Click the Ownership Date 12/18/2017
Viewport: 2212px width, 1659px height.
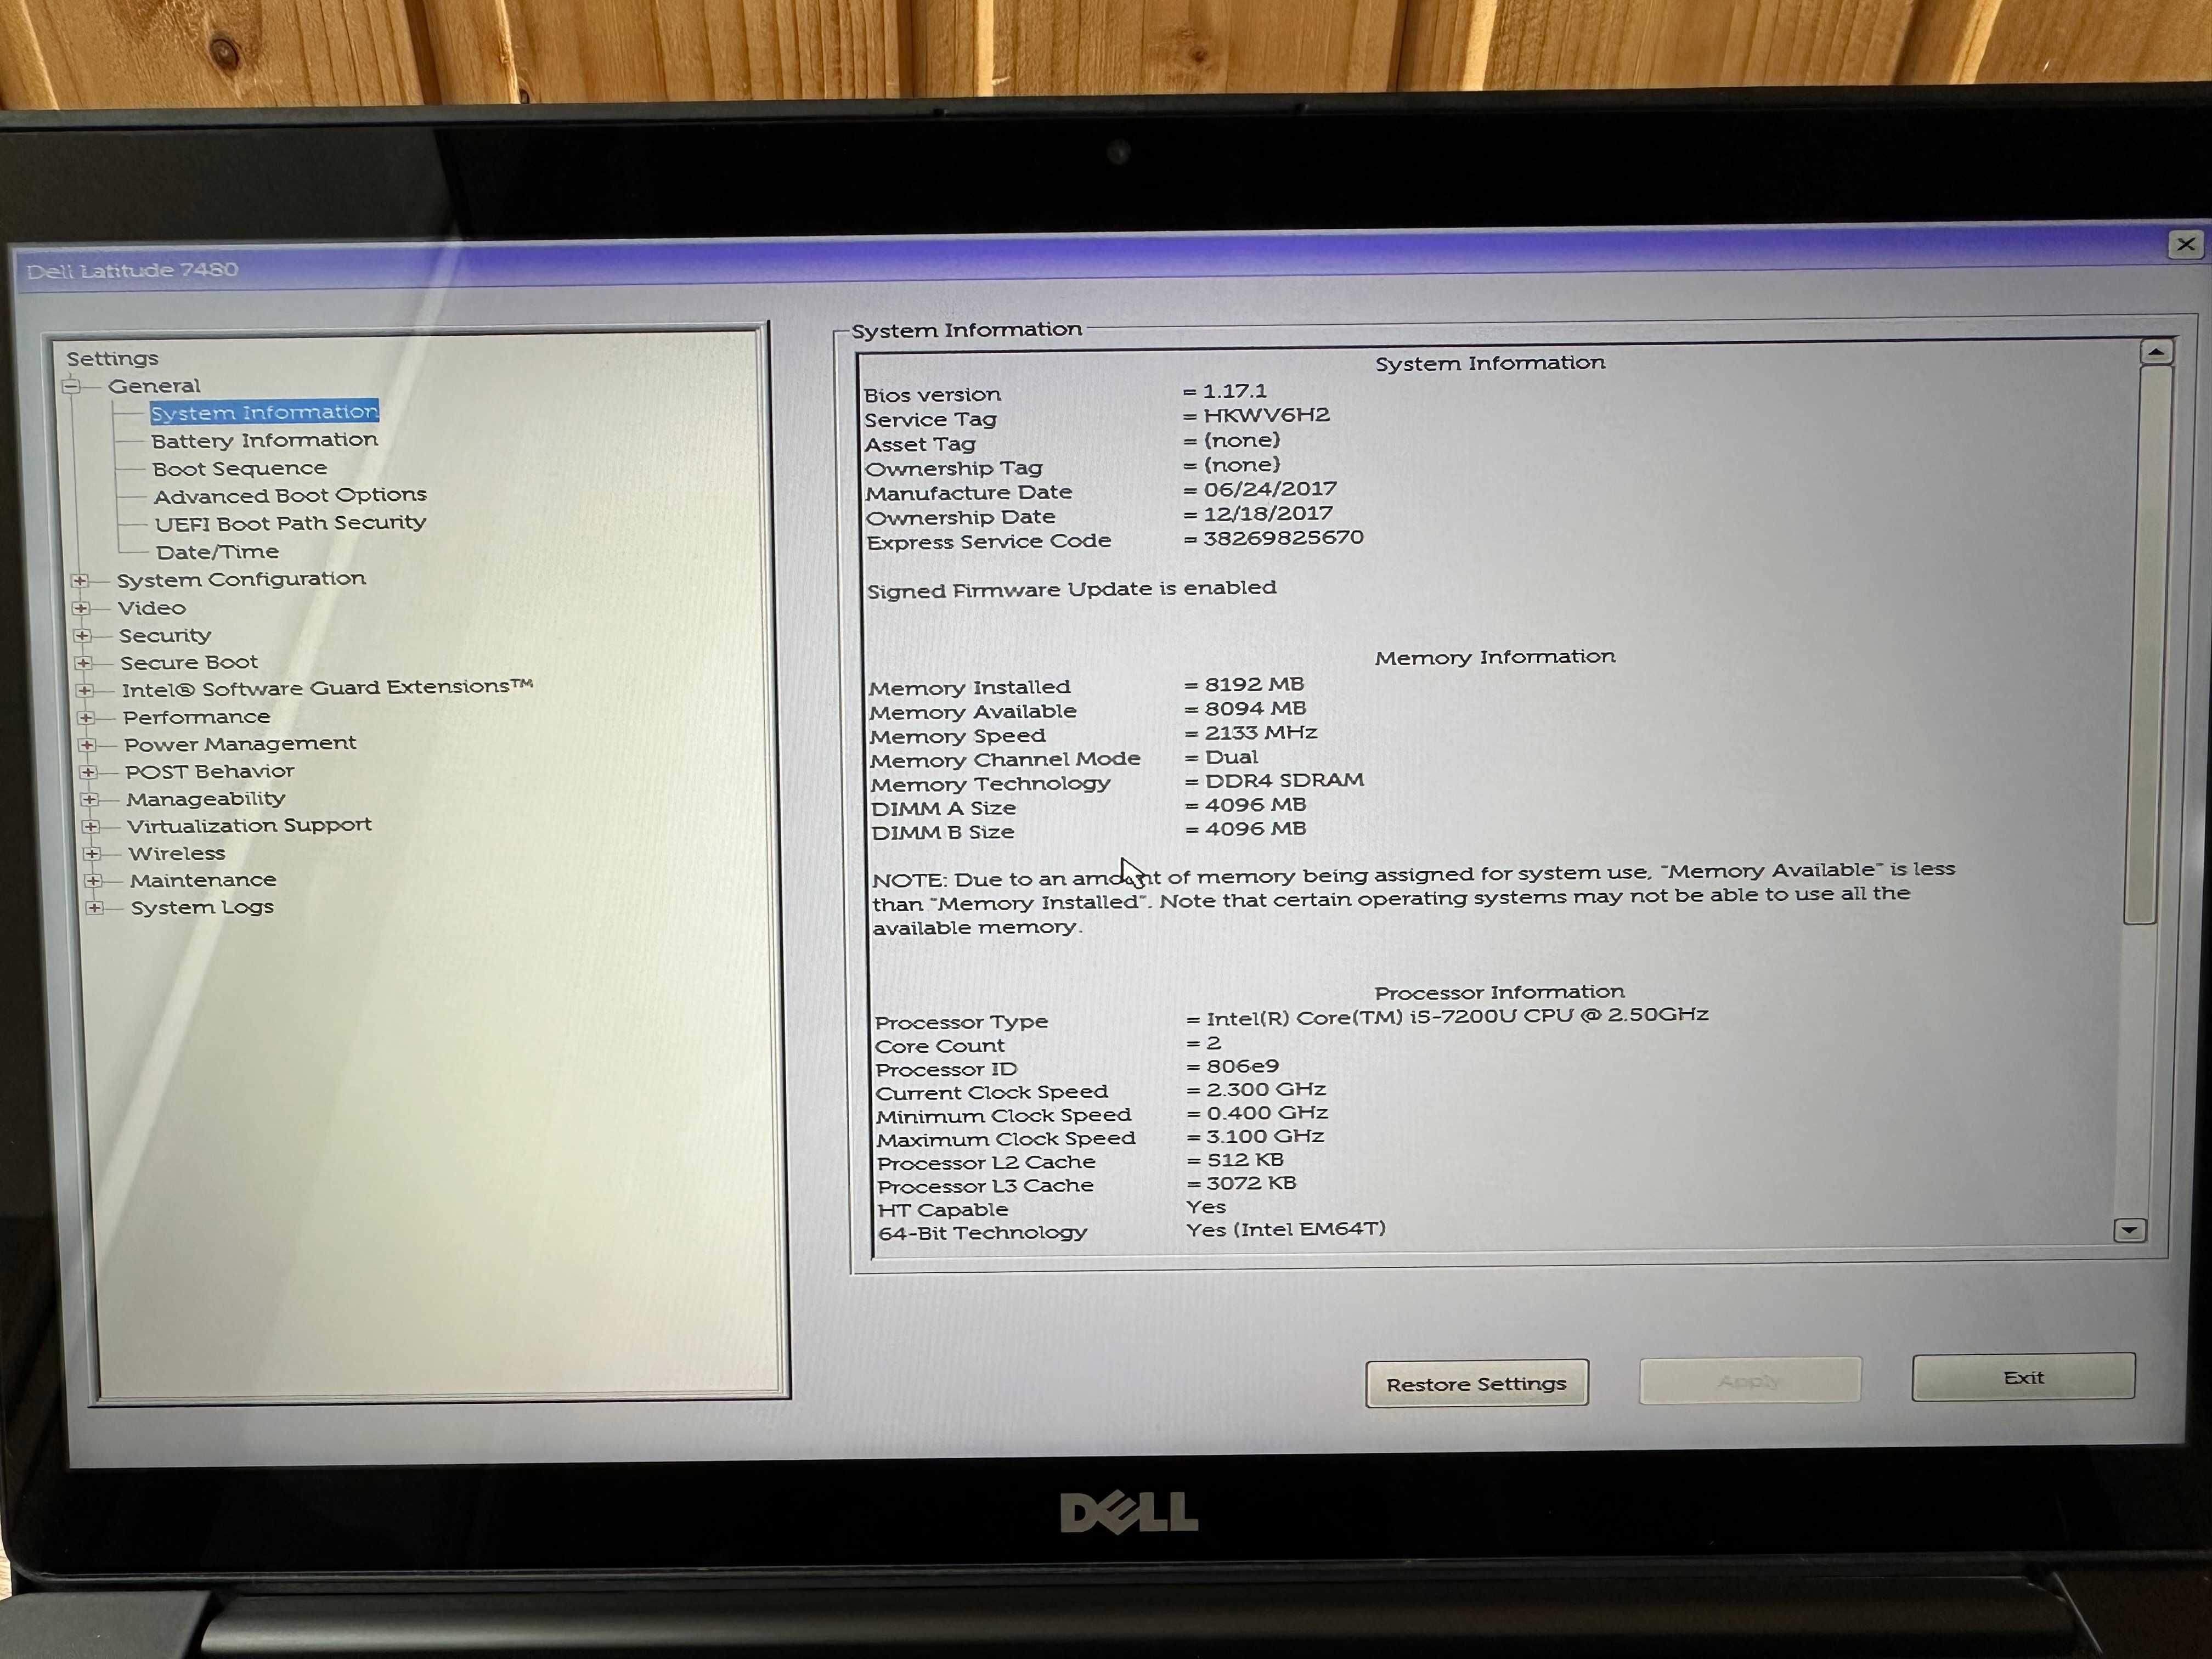click(1268, 513)
